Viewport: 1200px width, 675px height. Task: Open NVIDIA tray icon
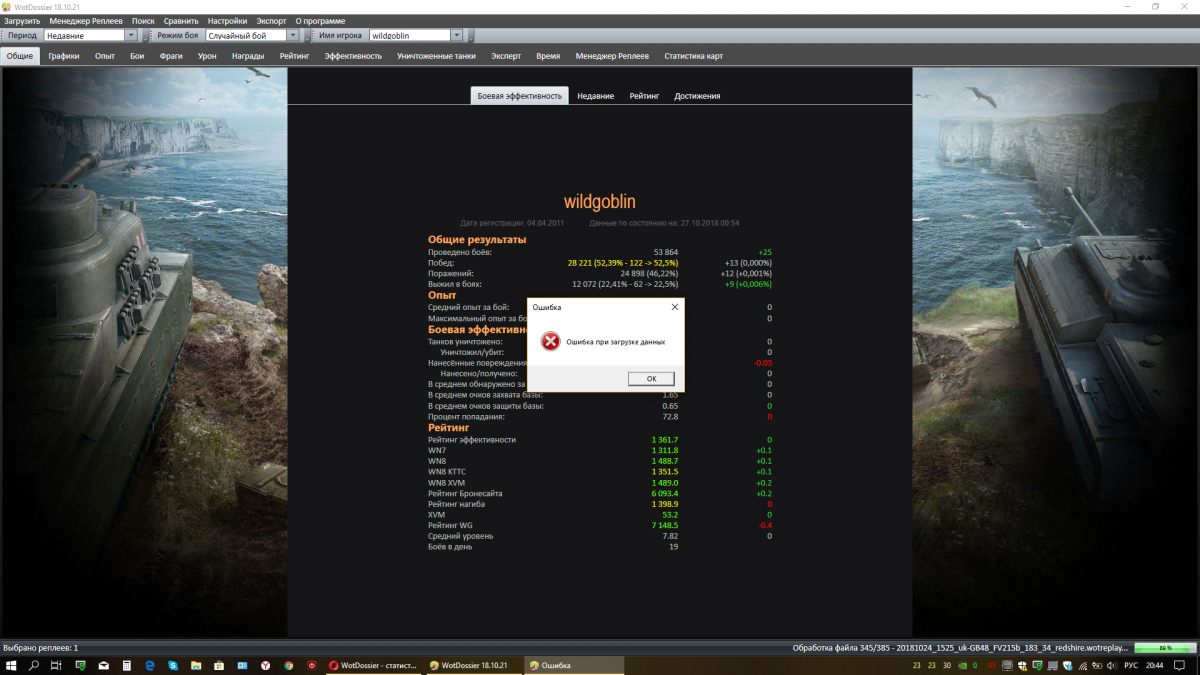962,665
